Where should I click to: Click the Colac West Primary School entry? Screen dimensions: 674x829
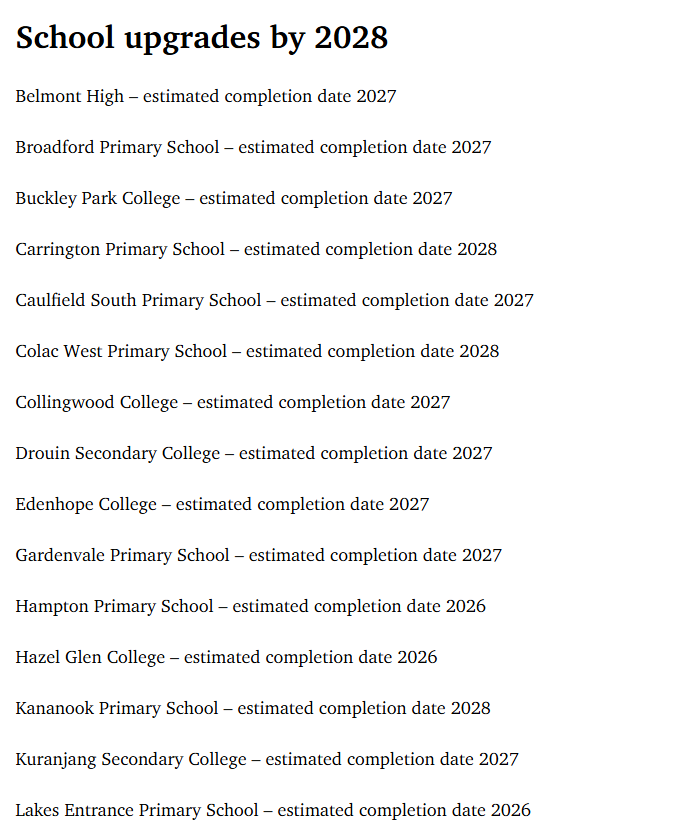[257, 352]
